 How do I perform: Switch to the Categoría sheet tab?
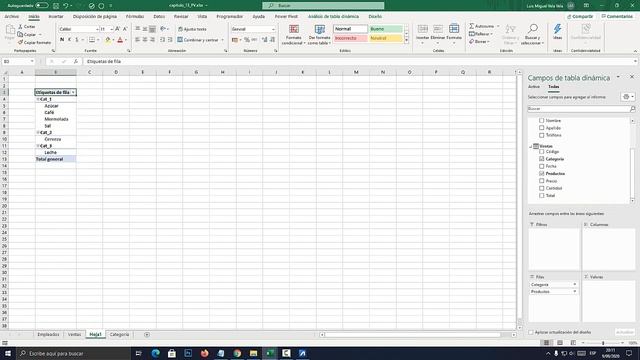coord(119,335)
